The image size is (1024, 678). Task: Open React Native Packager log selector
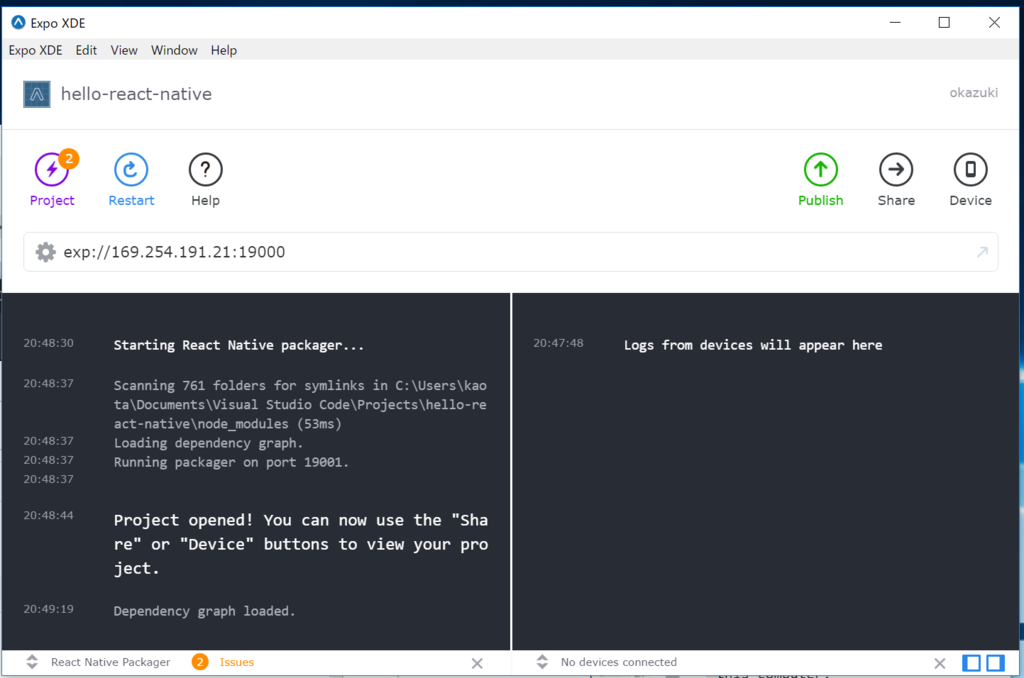pos(32,662)
